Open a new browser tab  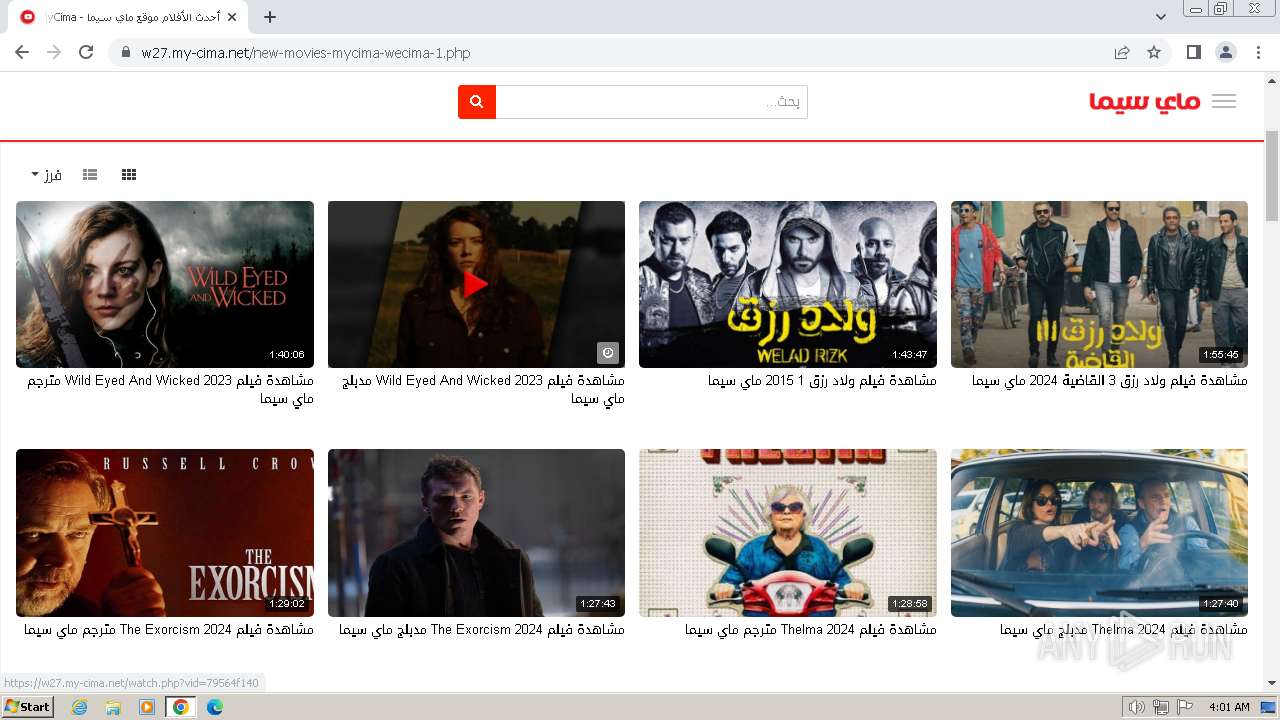(270, 17)
